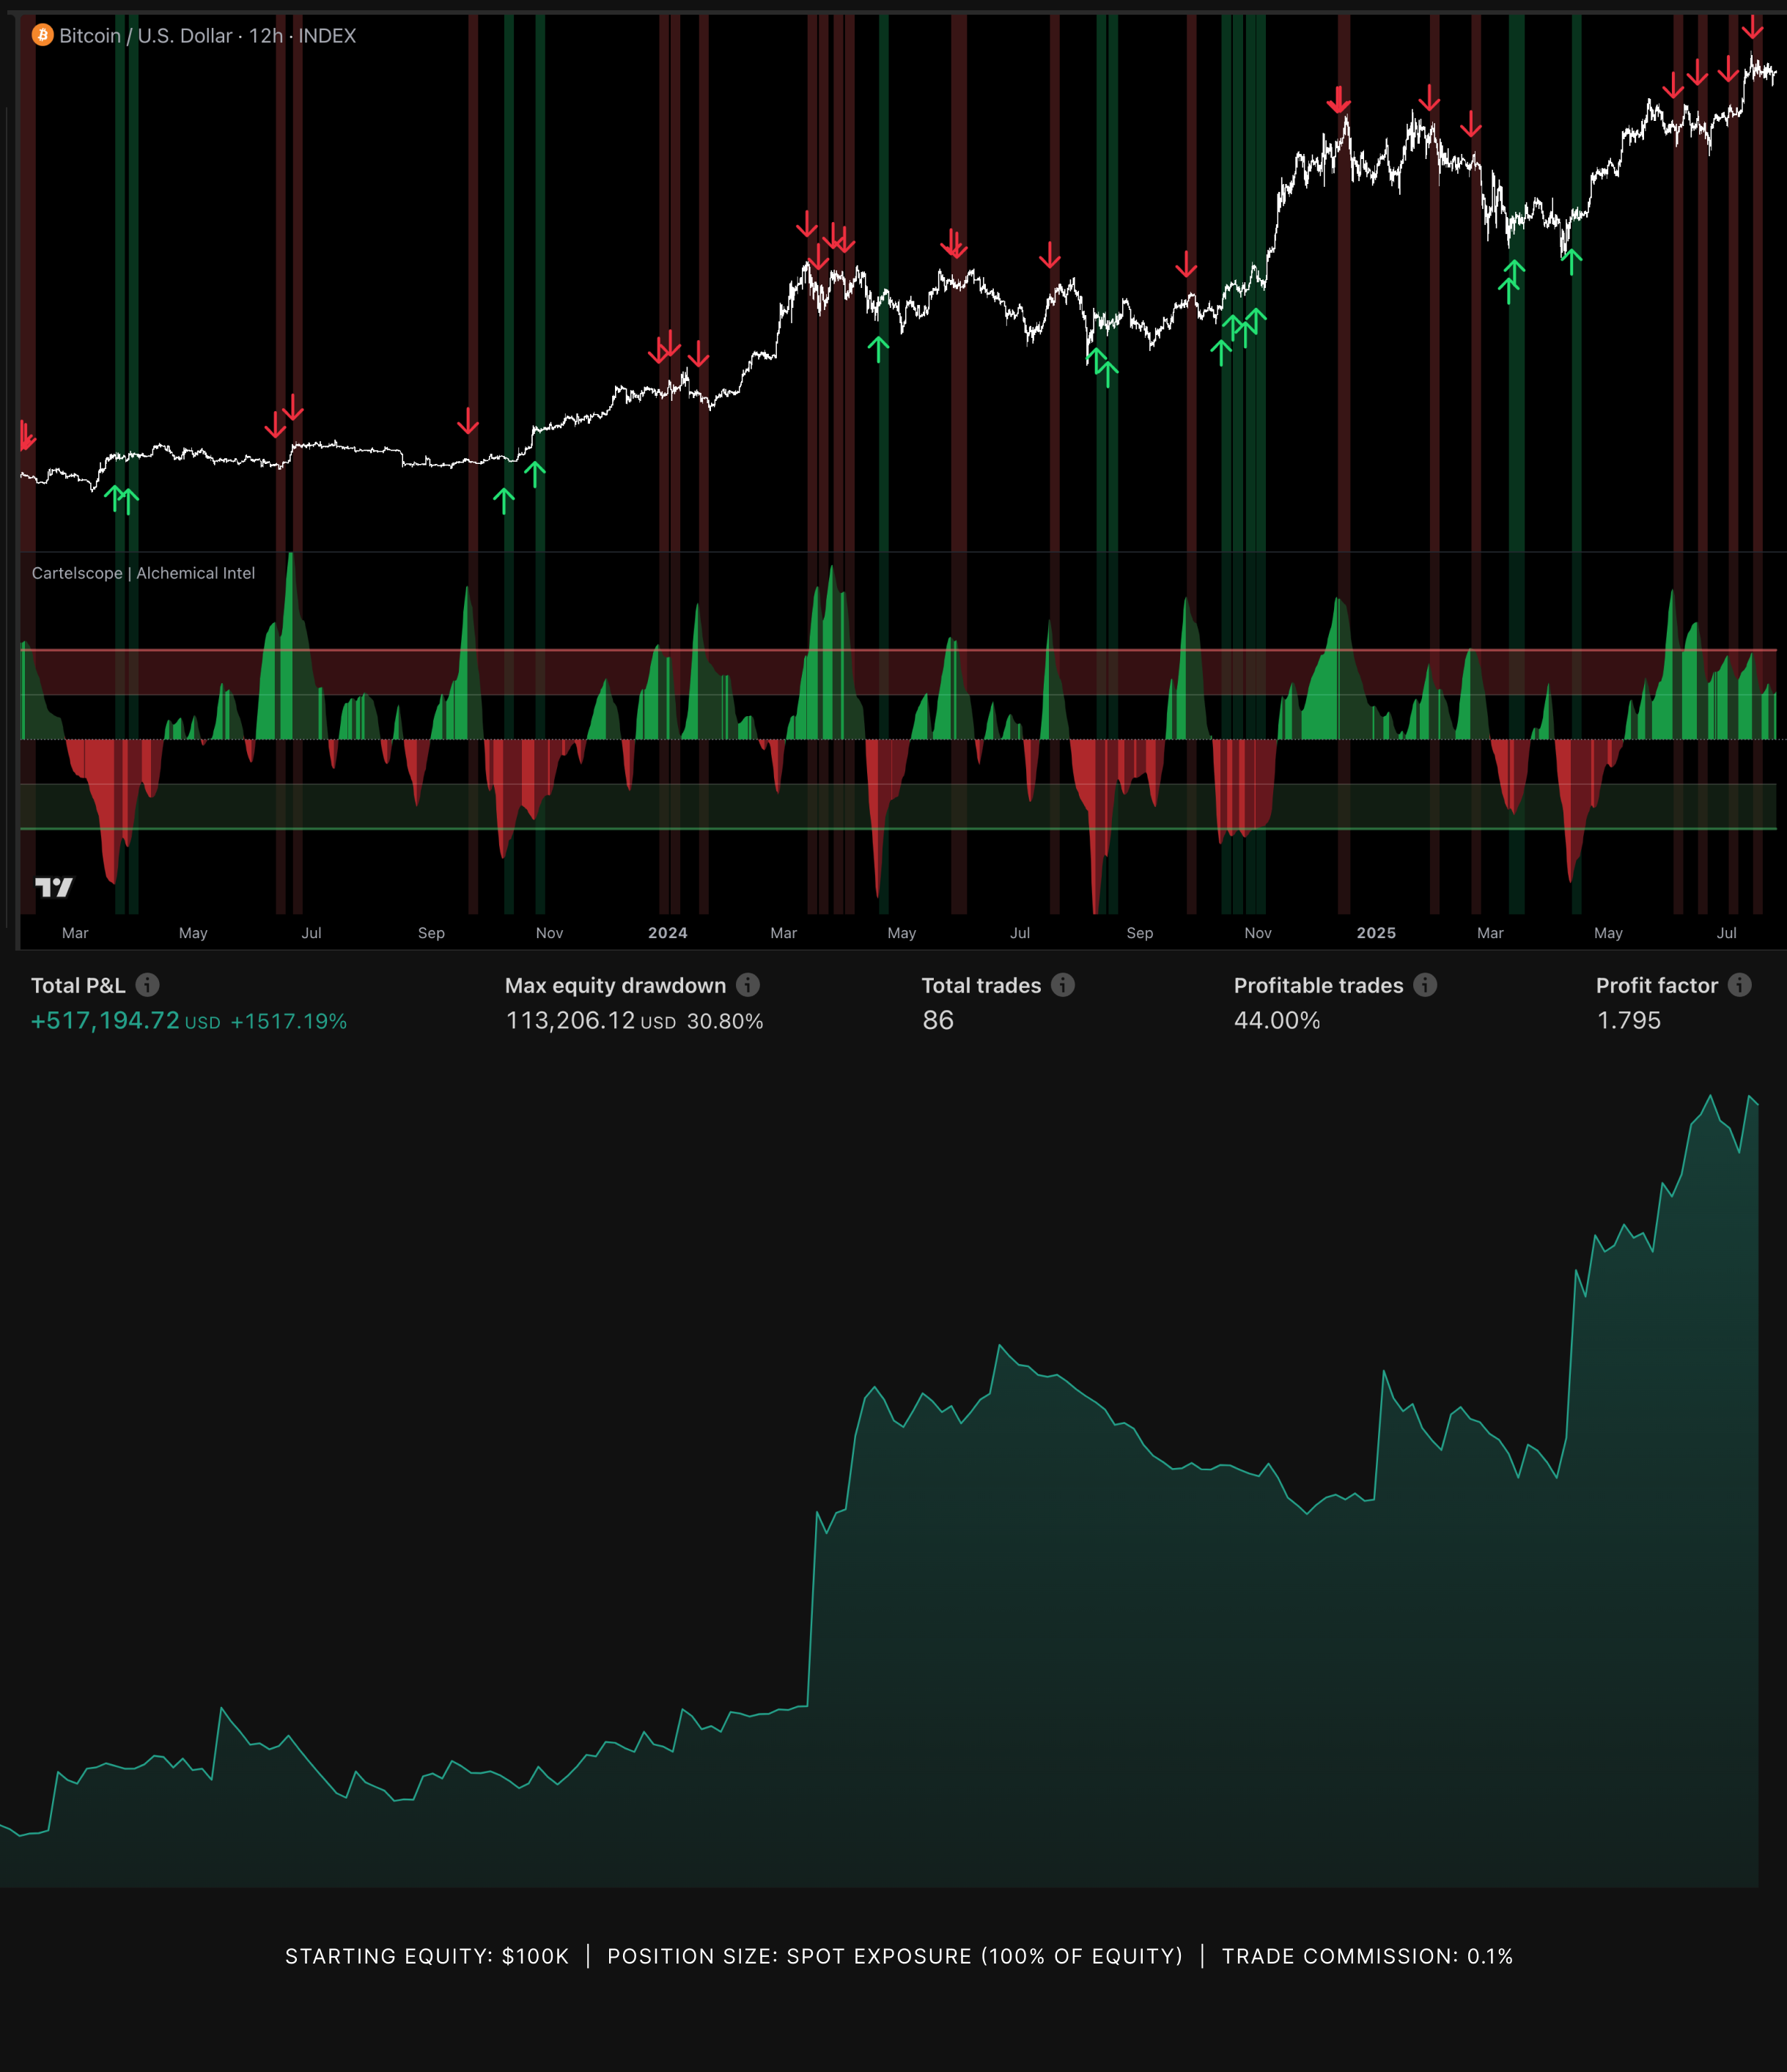
Task: Select the 44.00% profitable trades figure
Action: (x=1277, y=1020)
